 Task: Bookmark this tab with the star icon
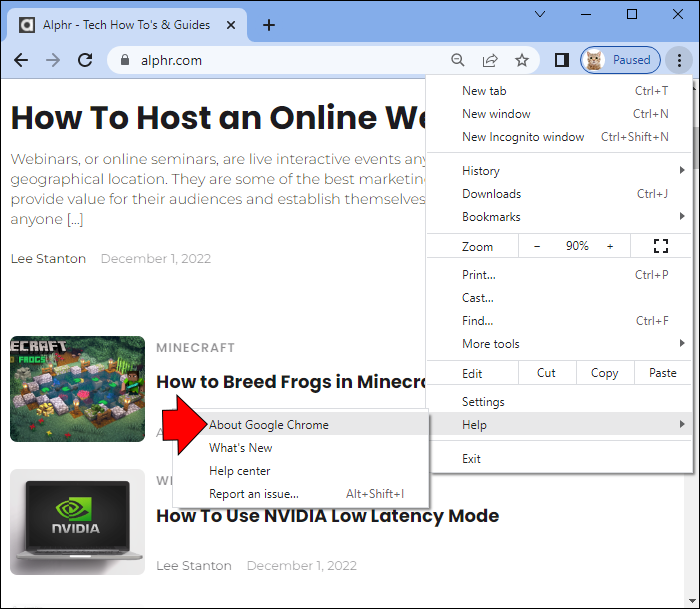(x=521, y=60)
